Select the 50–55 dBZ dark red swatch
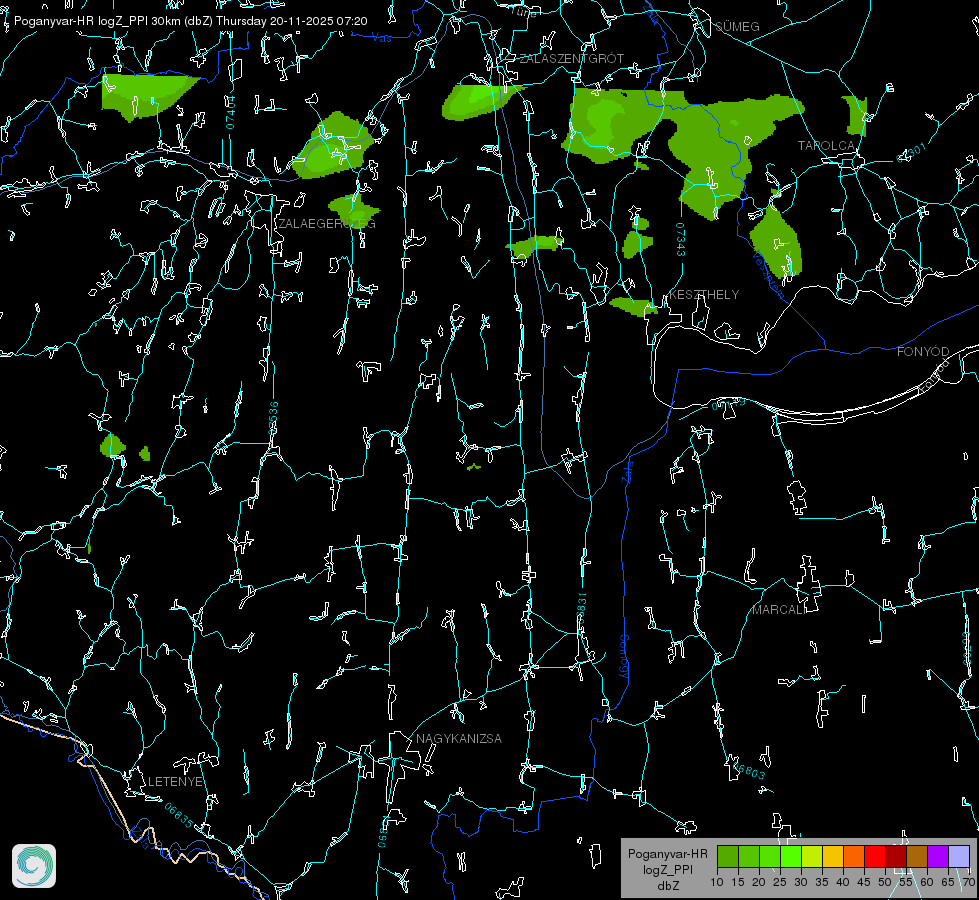The height and width of the screenshot is (900, 979). (x=895, y=856)
